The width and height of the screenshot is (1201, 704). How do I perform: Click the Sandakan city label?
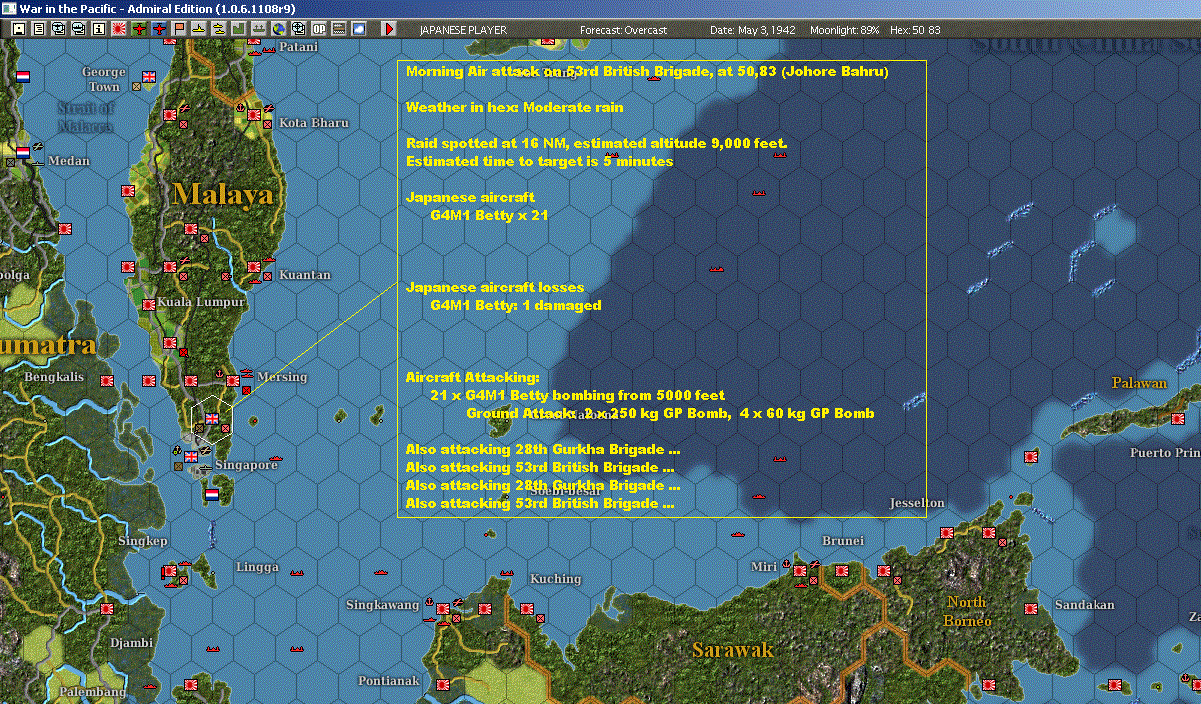pyautogui.click(x=1084, y=605)
